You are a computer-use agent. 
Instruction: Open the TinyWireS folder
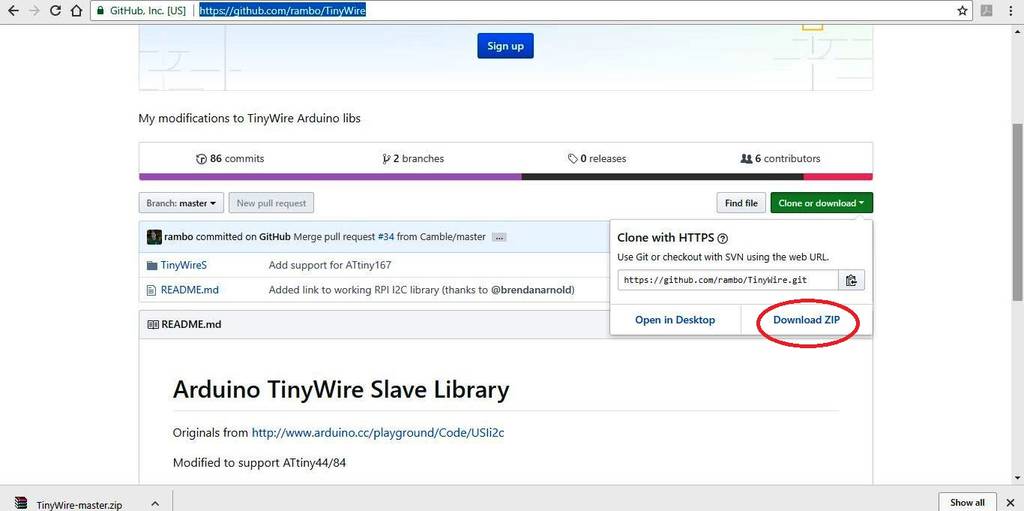click(184, 265)
